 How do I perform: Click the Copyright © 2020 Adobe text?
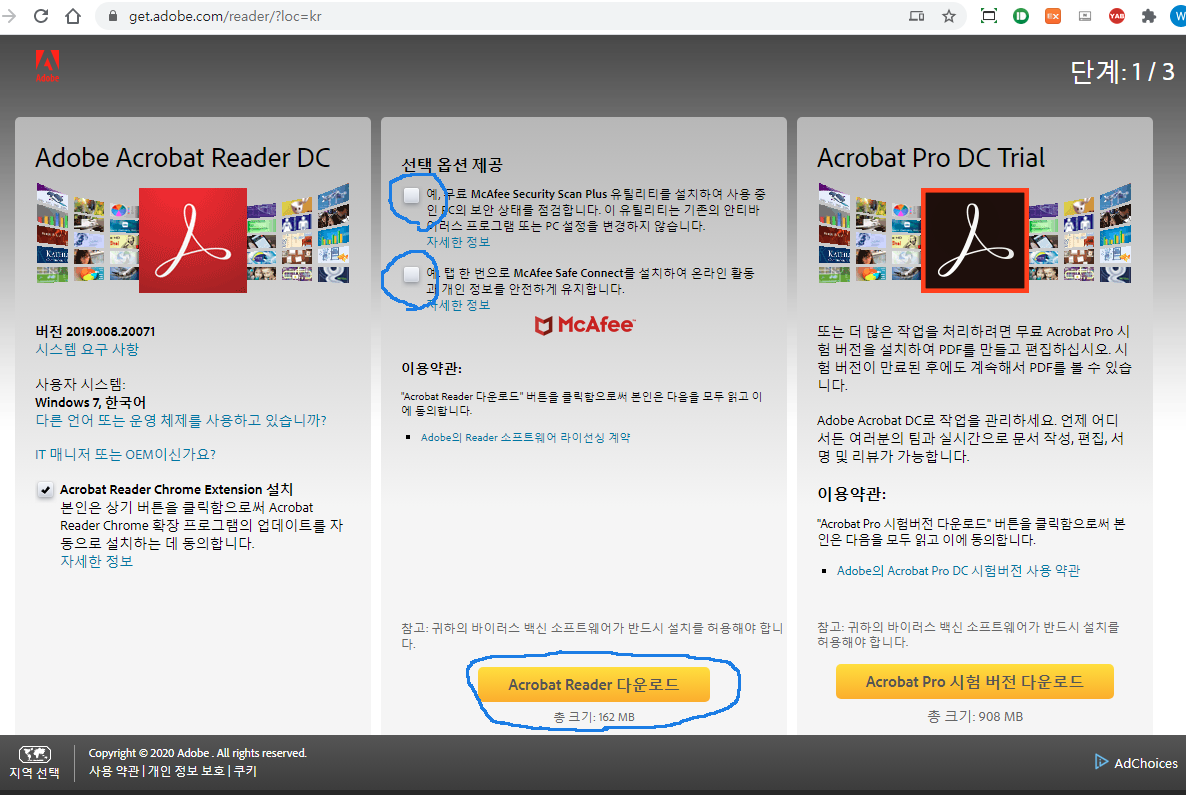click(x=197, y=753)
